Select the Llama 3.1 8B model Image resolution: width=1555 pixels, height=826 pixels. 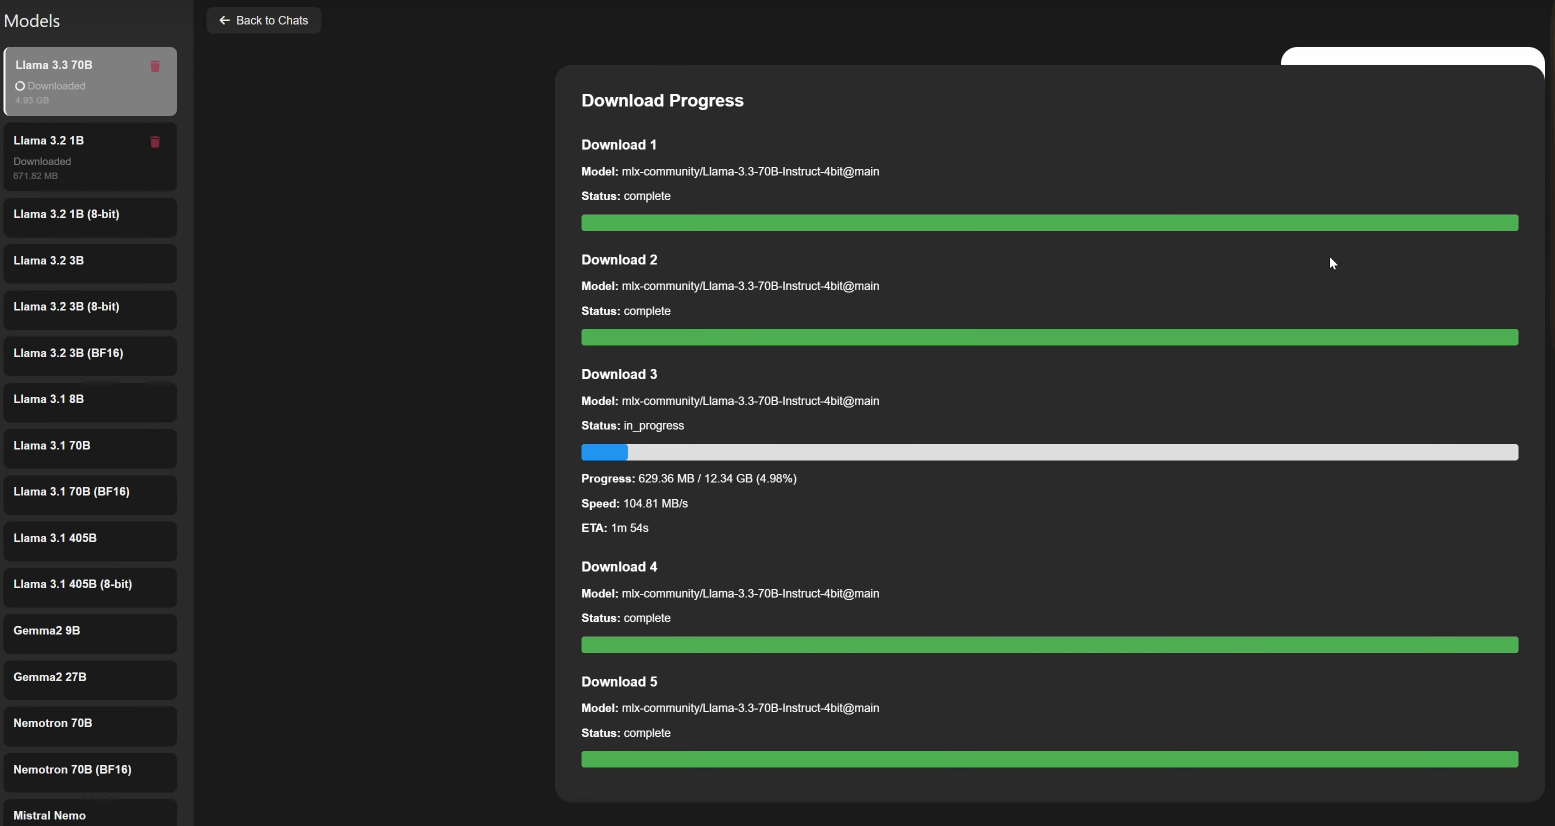pyautogui.click(x=90, y=402)
